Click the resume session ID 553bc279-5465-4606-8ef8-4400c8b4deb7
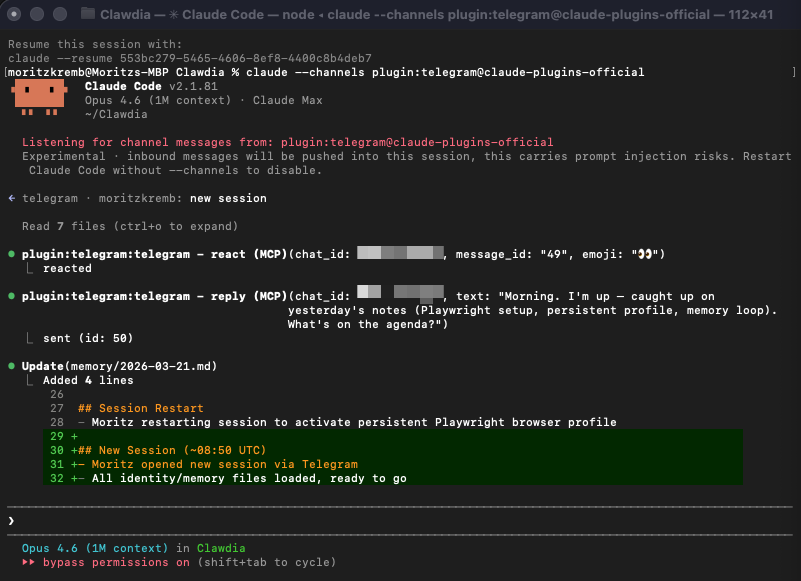The image size is (801, 581). point(246,58)
